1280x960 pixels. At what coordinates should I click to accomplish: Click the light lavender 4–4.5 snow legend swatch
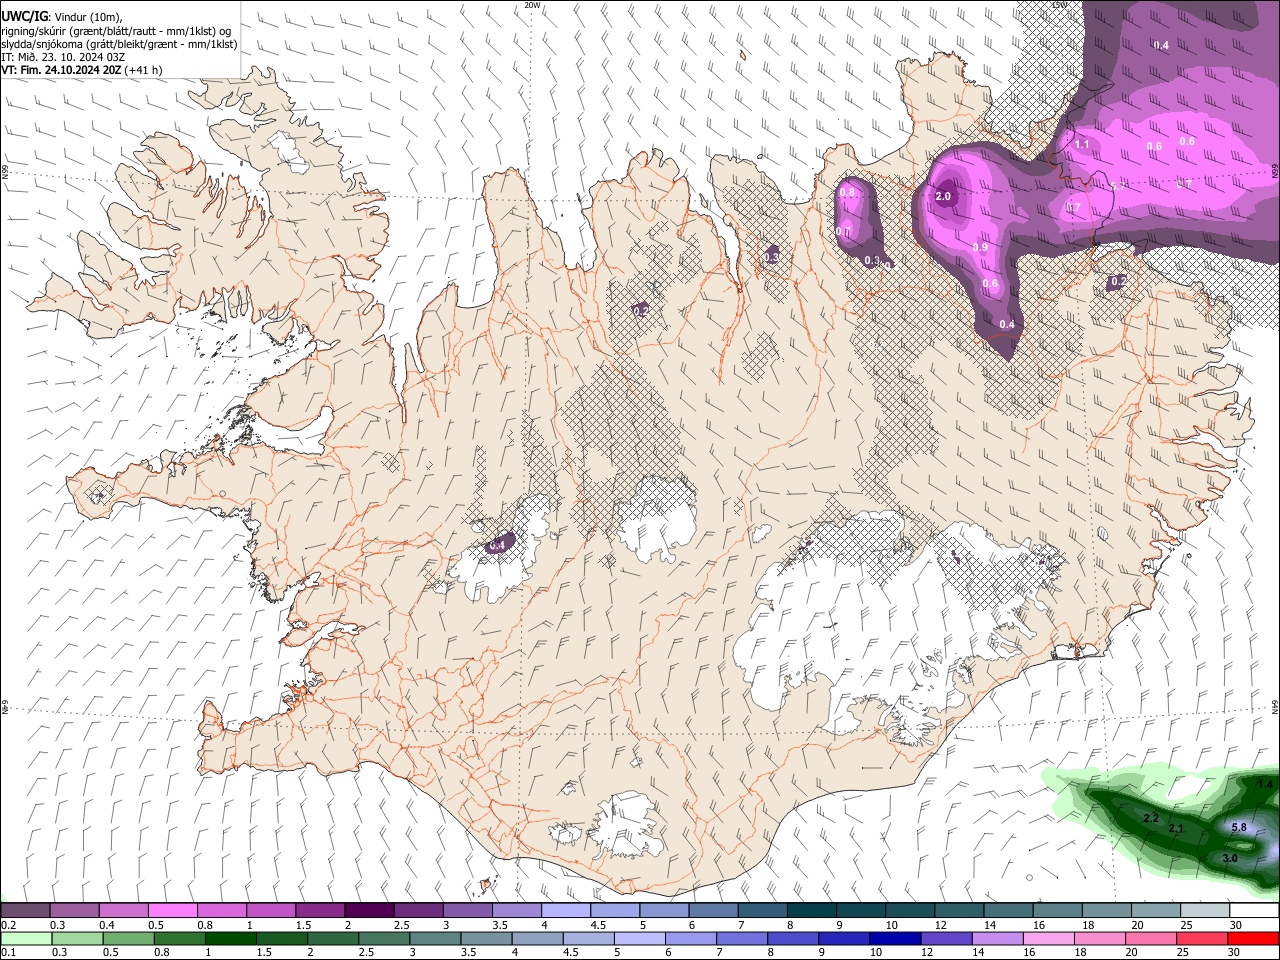(564, 911)
